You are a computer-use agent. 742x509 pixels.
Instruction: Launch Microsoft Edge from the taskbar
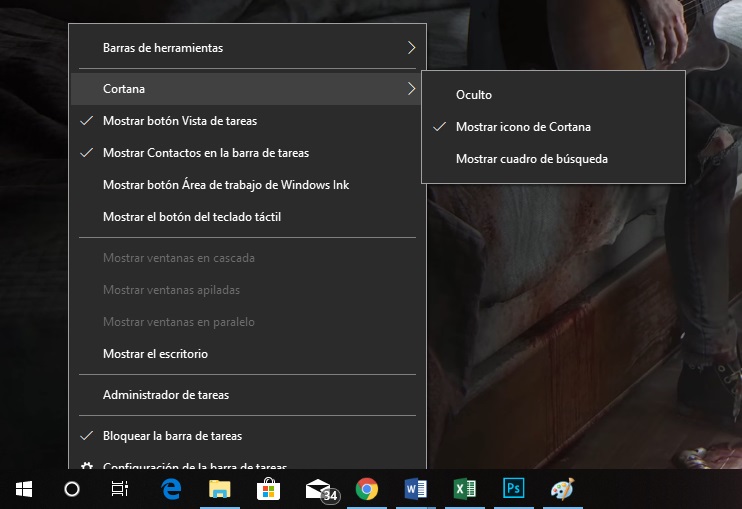point(170,489)
